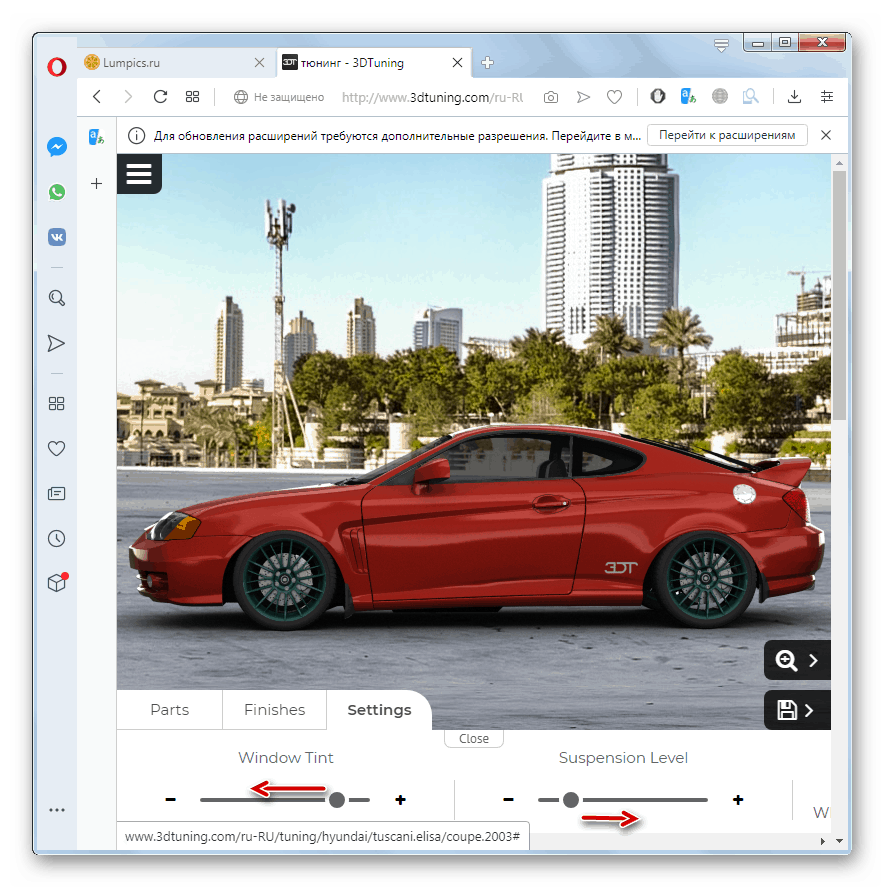Open personal news in the sidebar
This screenshot has height=888, width=885.
56,493
